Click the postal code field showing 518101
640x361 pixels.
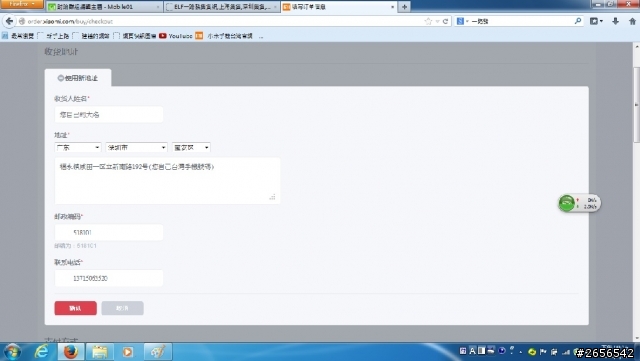tap(109, 232)
